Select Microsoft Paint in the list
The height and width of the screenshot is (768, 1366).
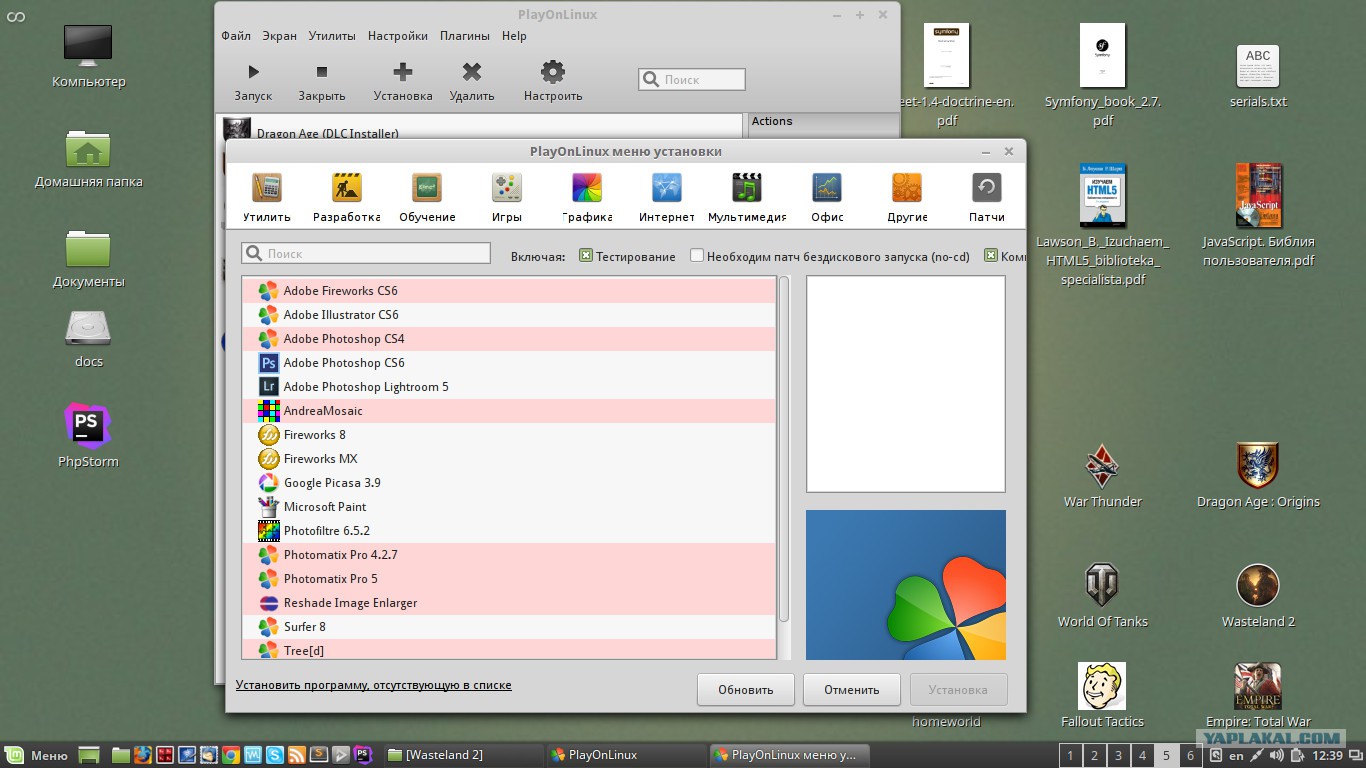509,507
